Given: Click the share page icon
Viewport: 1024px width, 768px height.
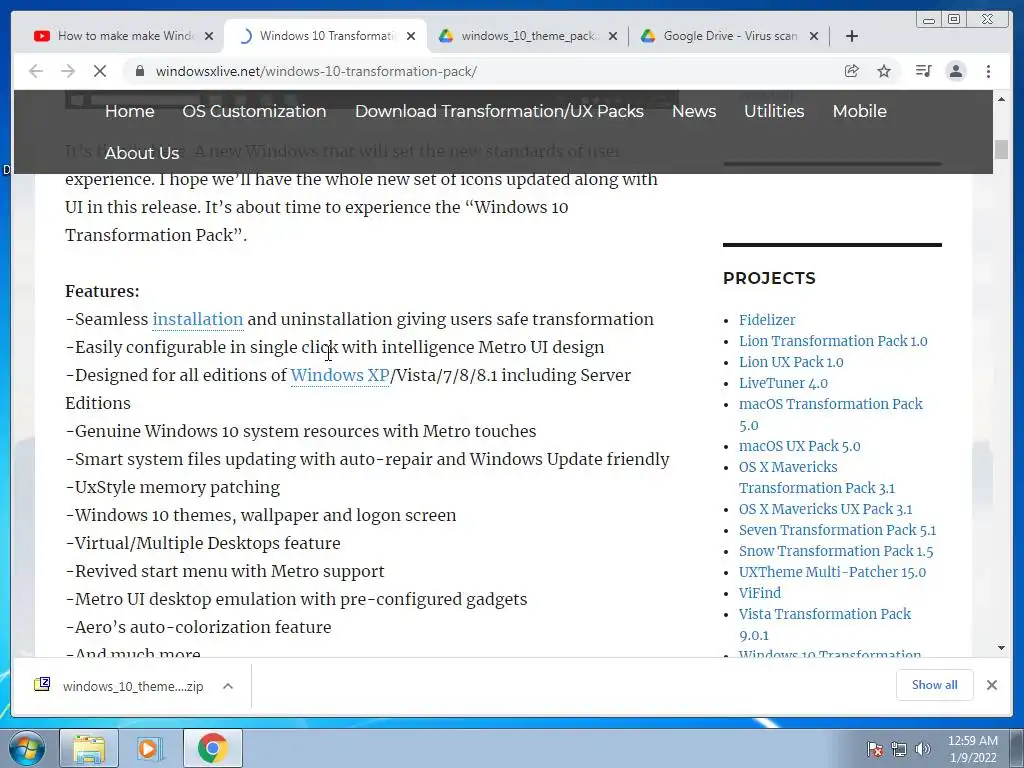Looking at the screenshot, I should coord(852,71).
